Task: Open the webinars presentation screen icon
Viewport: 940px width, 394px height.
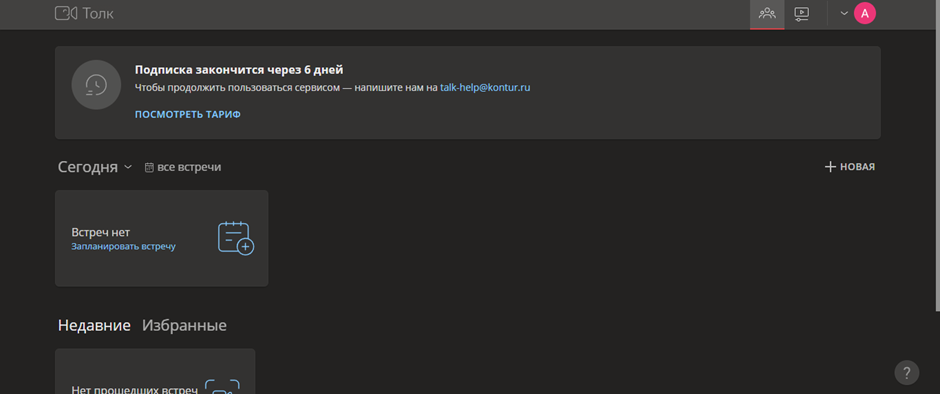Action: click(x=802, y=13)
